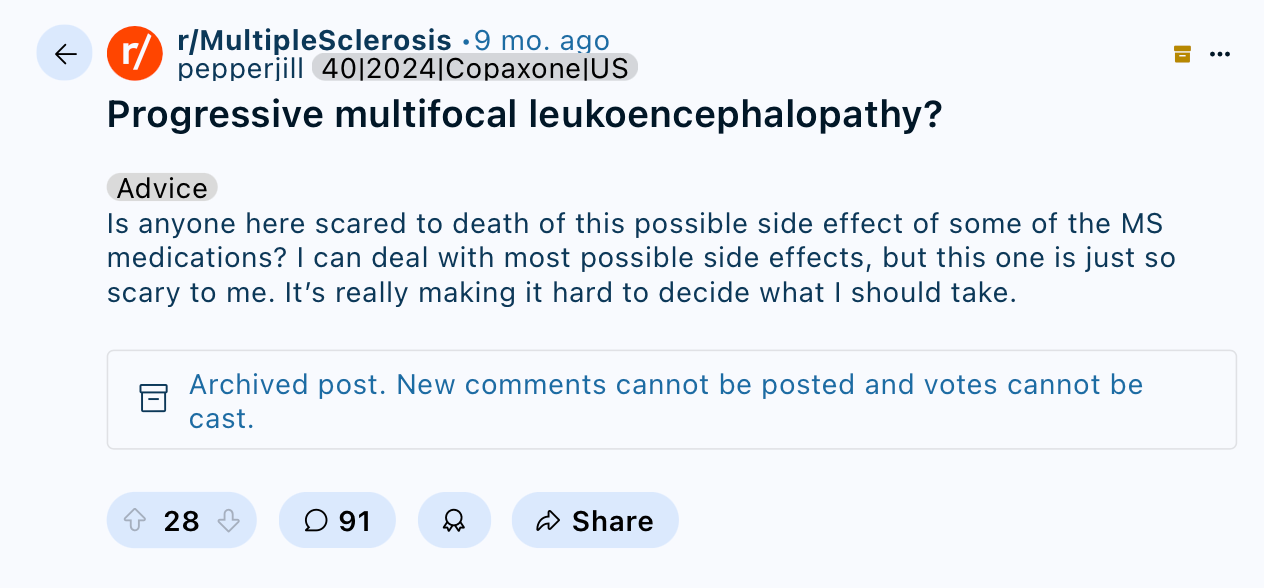Screen dimensions: 1264x588
Task: Click the downvote arrow next to 28
Action: pyautogui.click(x=228, y=521)
